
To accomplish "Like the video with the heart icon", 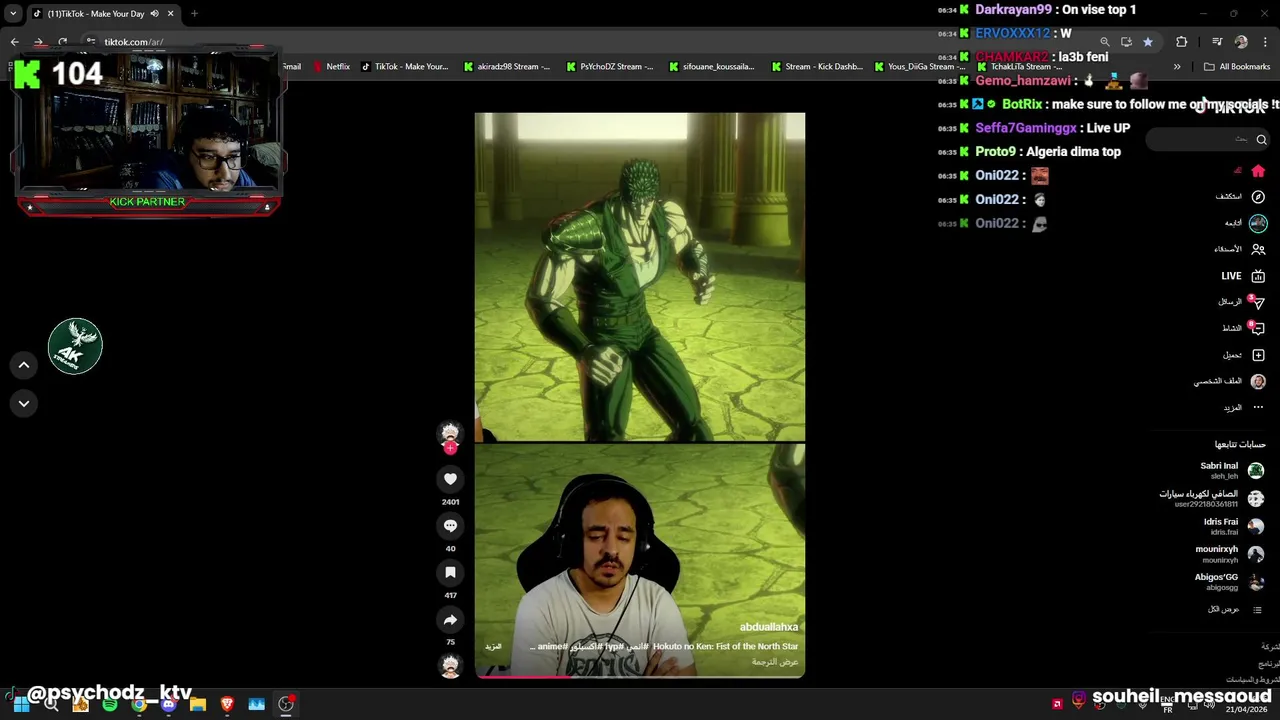I will pyautogui.click(x=450, y=479).
